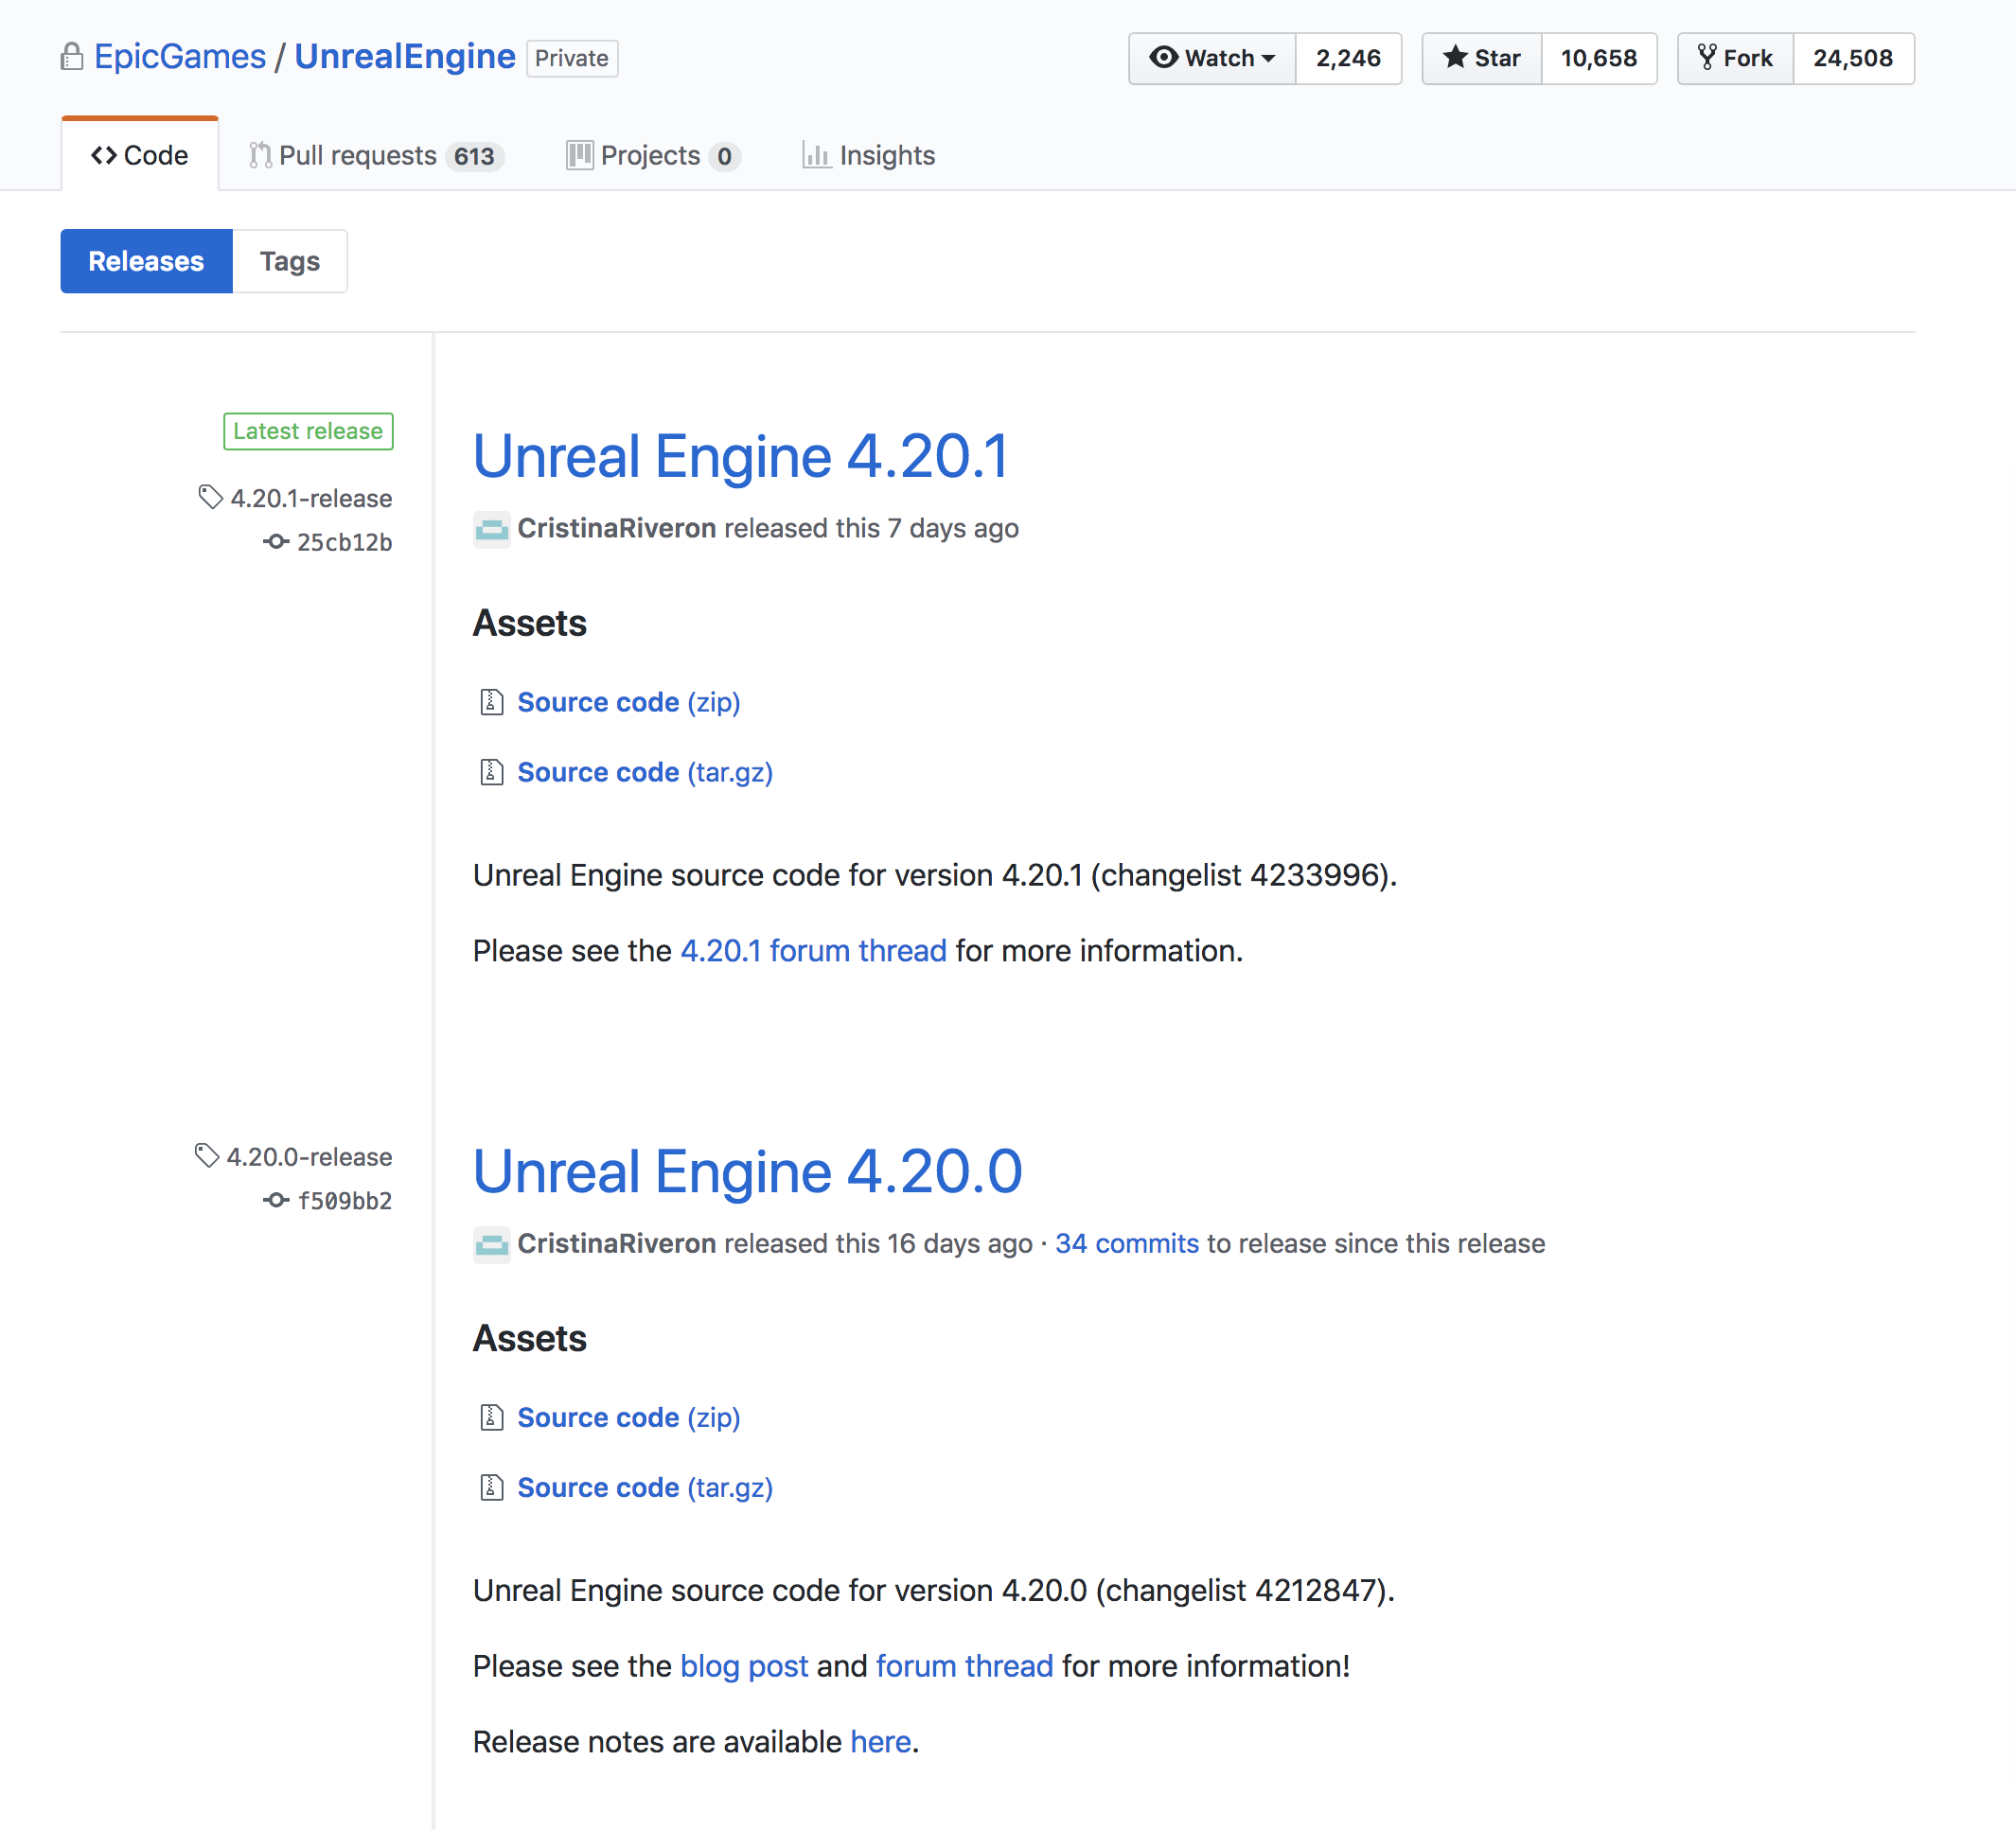Click the project board icon on the Projects tab

[x=580, y=155]
